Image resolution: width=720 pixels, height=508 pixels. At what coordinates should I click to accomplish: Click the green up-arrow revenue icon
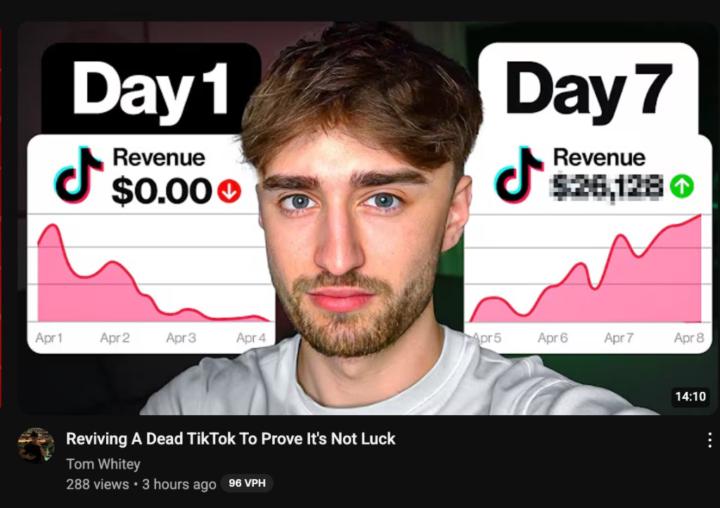coord(682,186)
